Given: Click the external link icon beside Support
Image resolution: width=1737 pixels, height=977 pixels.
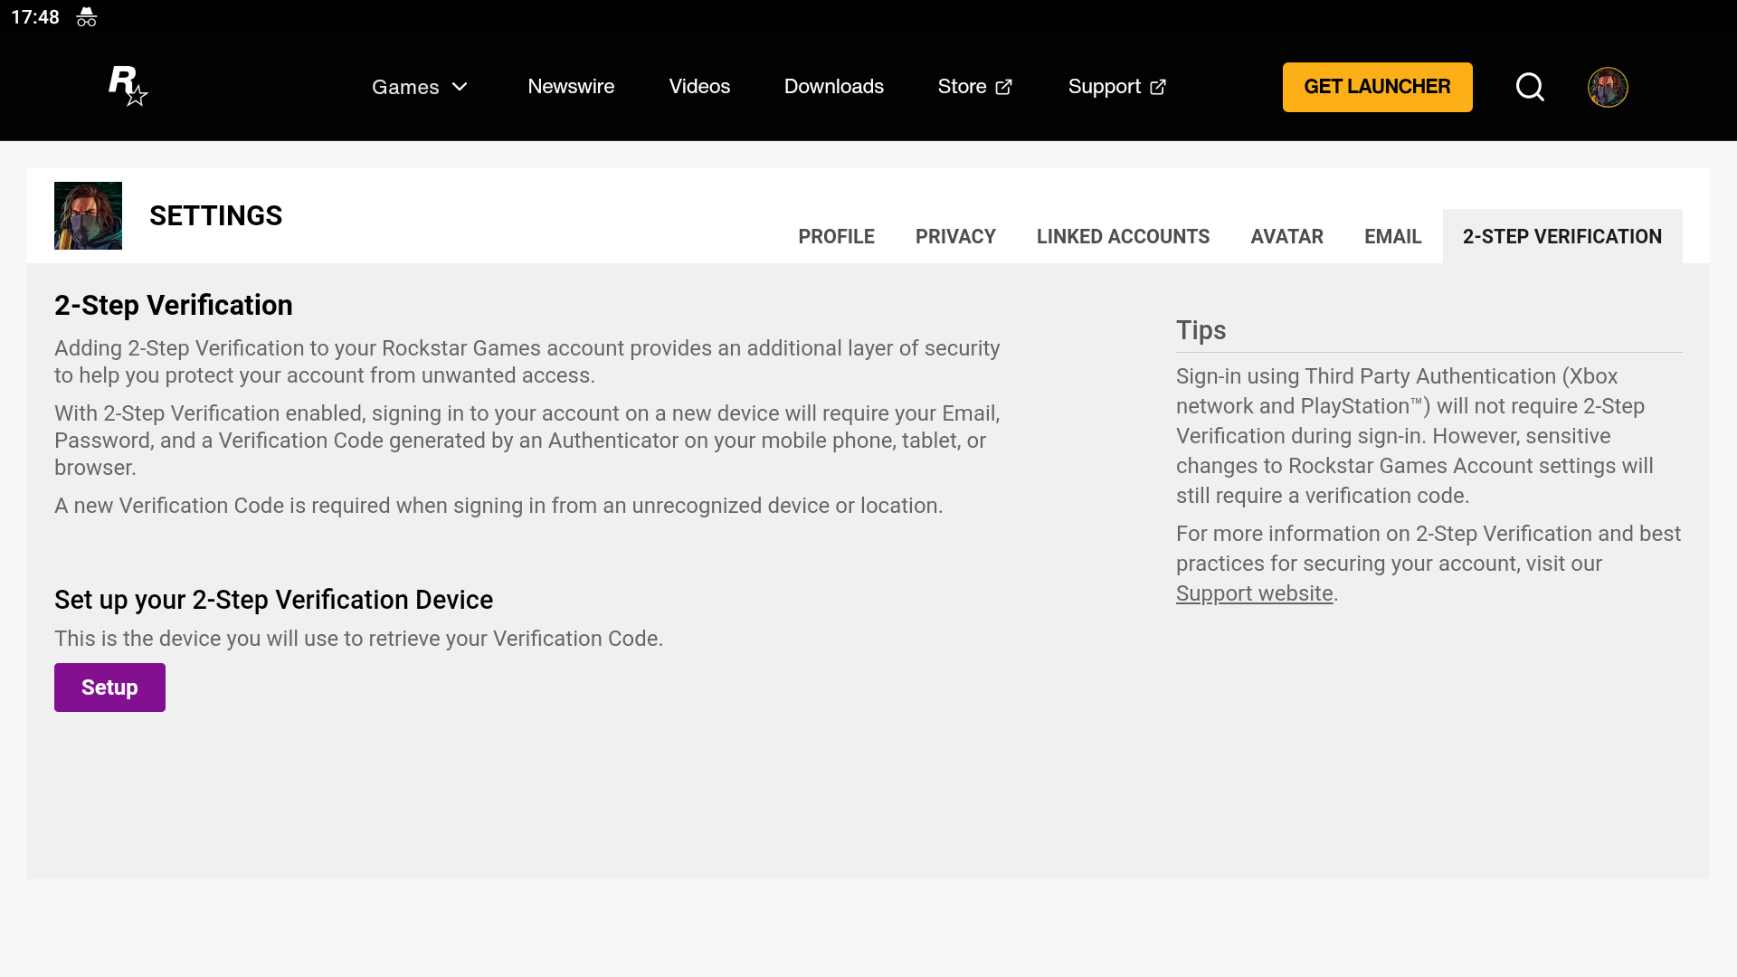Looking at the screenshot, I should click(1157, 87).
